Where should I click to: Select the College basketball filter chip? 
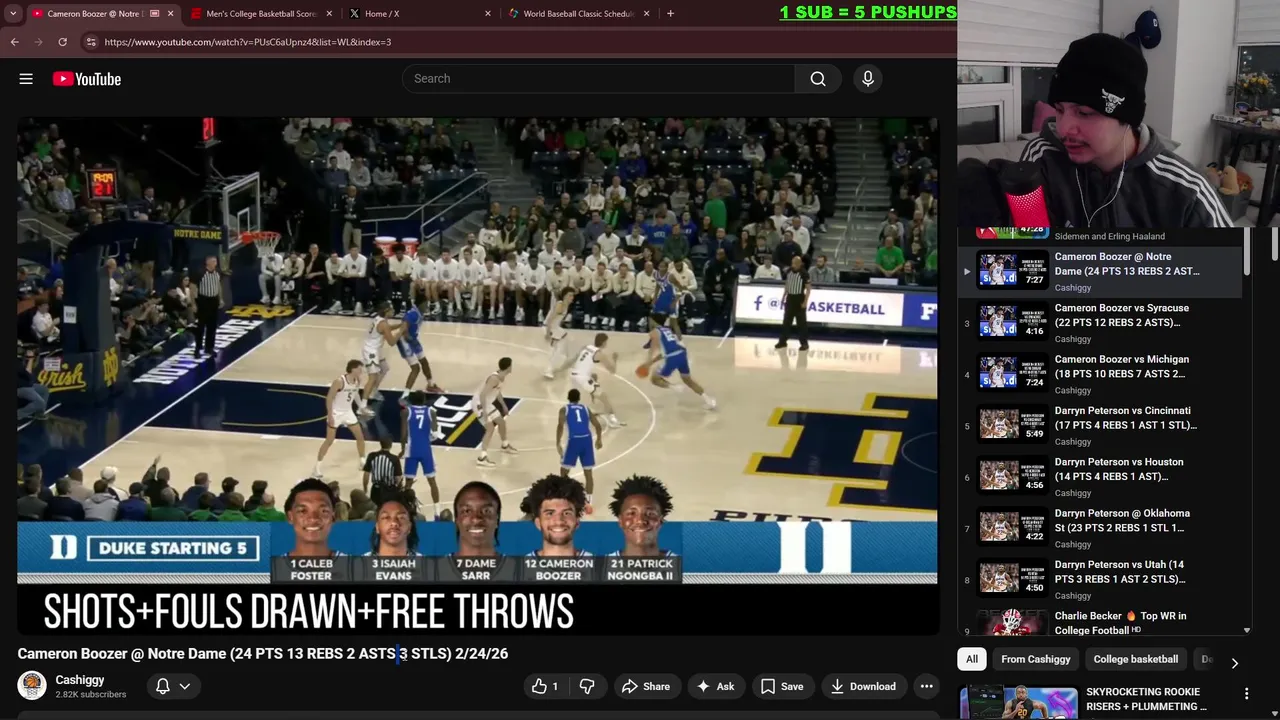1136,659
